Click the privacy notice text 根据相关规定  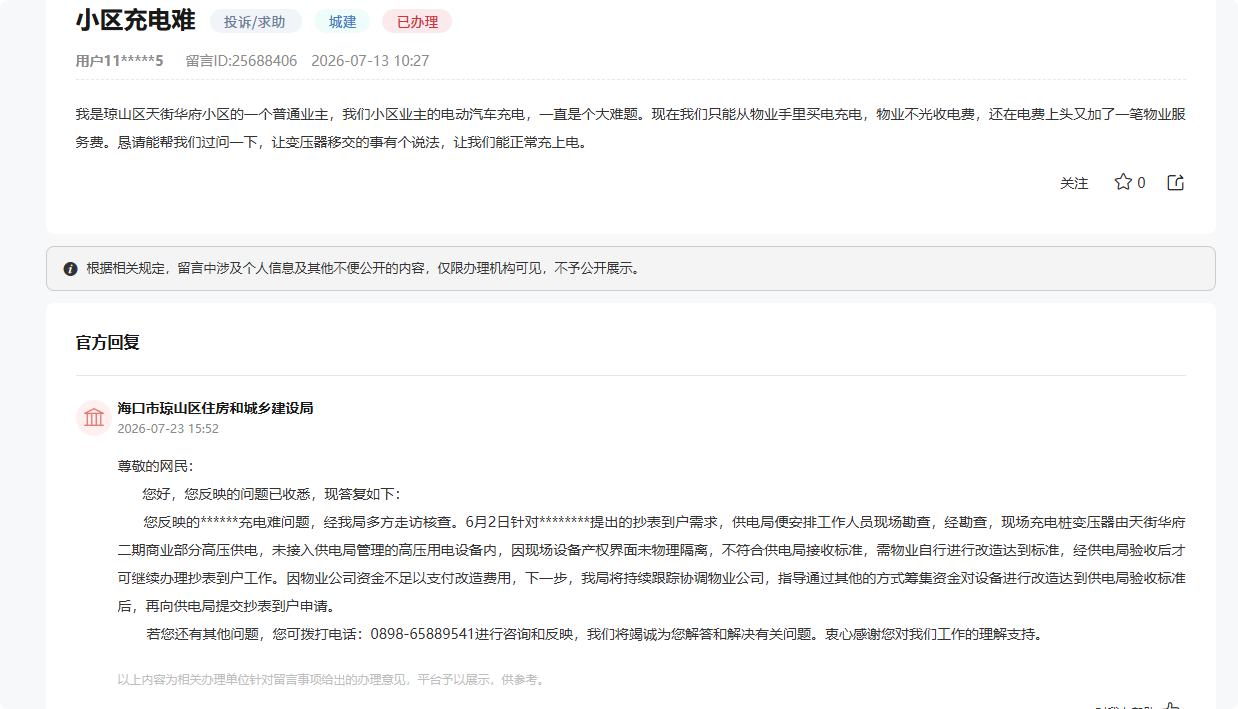click(x=363, y=269)
